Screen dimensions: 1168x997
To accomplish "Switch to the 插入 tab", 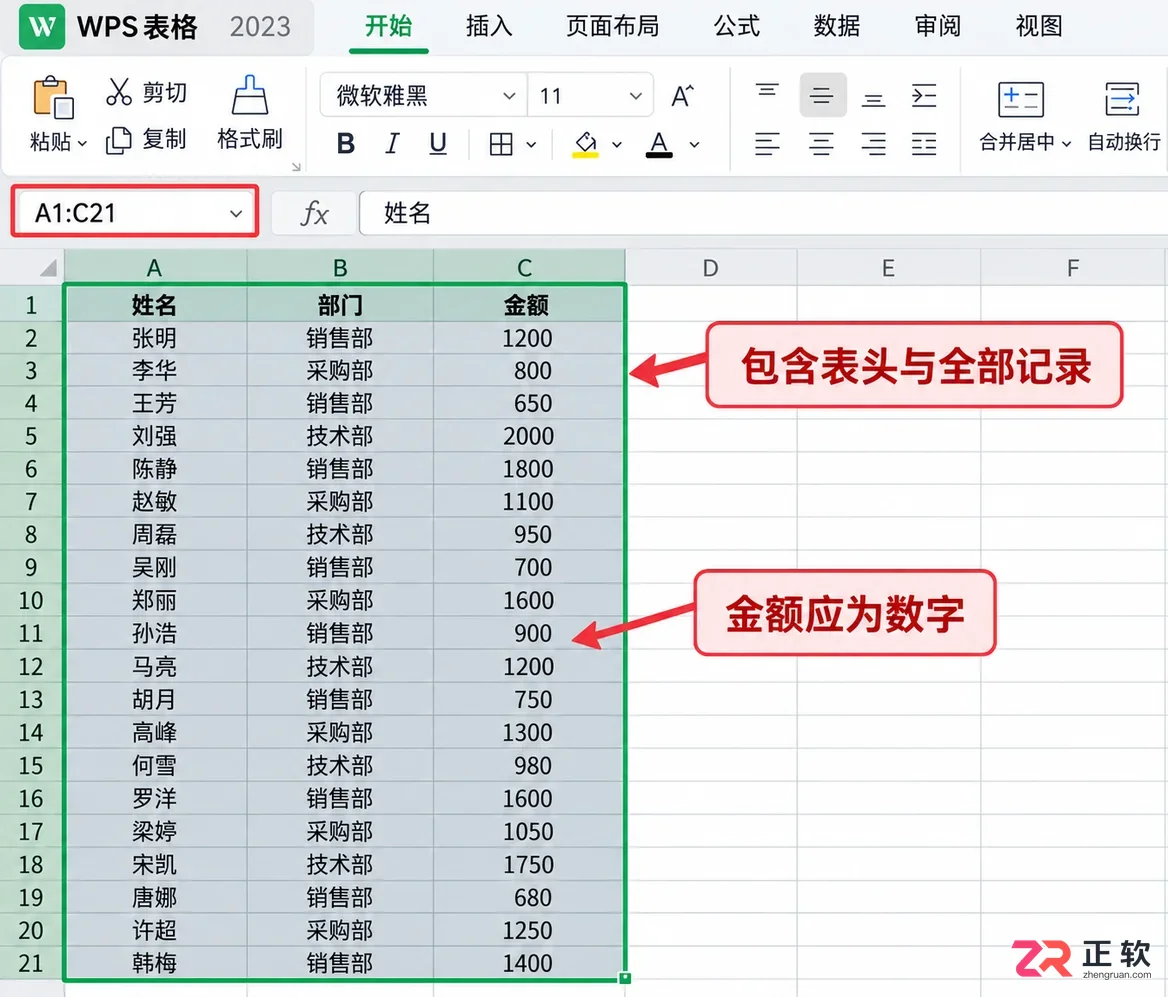I will (489, 26).
